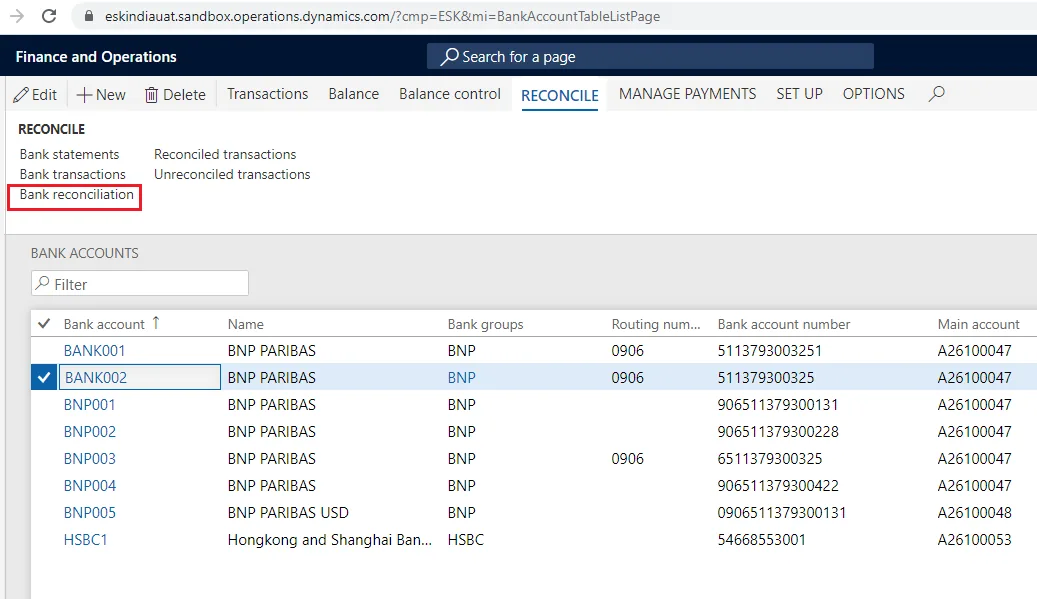
Task: Click account number 906511379300228
Action: [x=778, y=432]
